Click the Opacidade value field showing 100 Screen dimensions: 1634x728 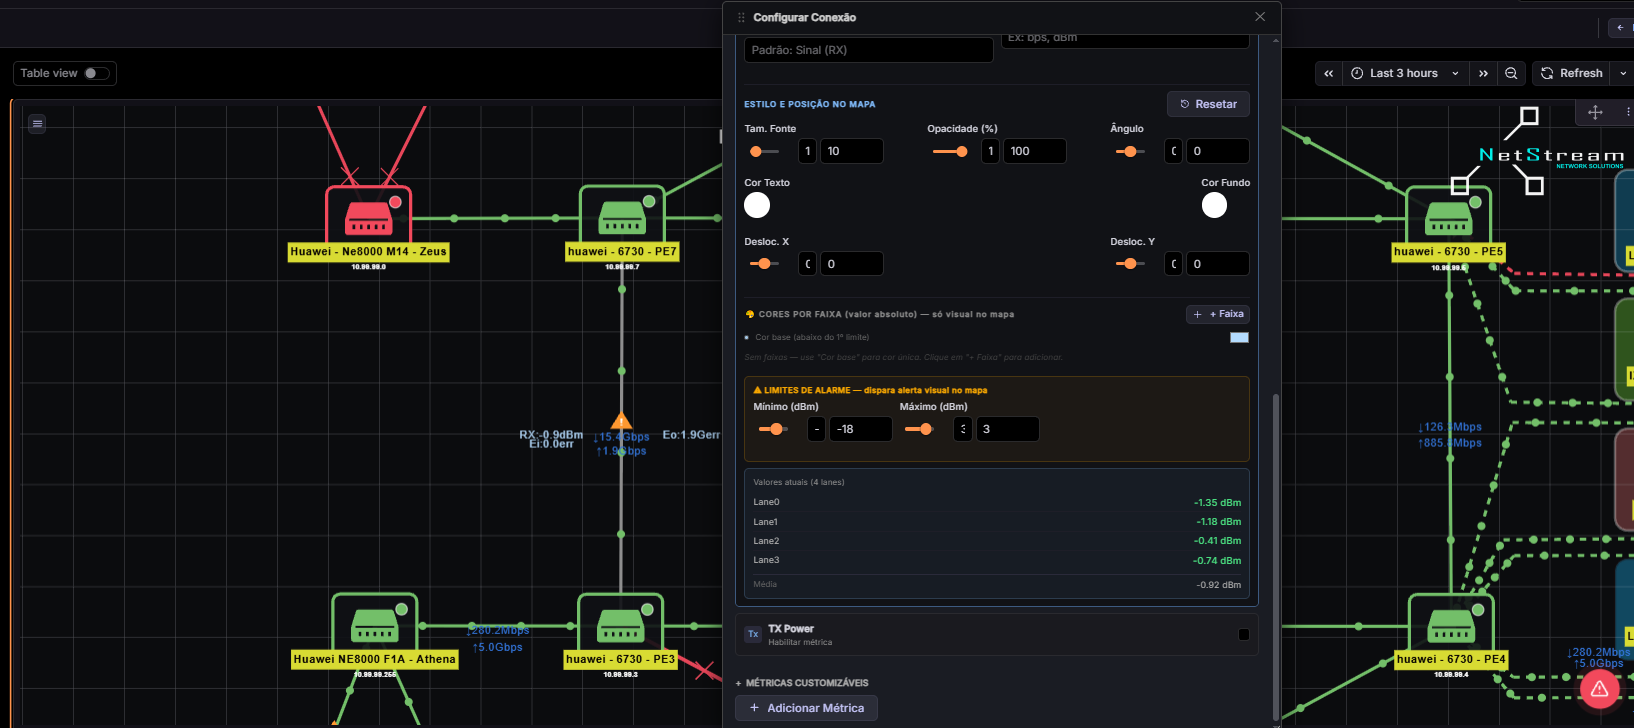(1035, 151)
